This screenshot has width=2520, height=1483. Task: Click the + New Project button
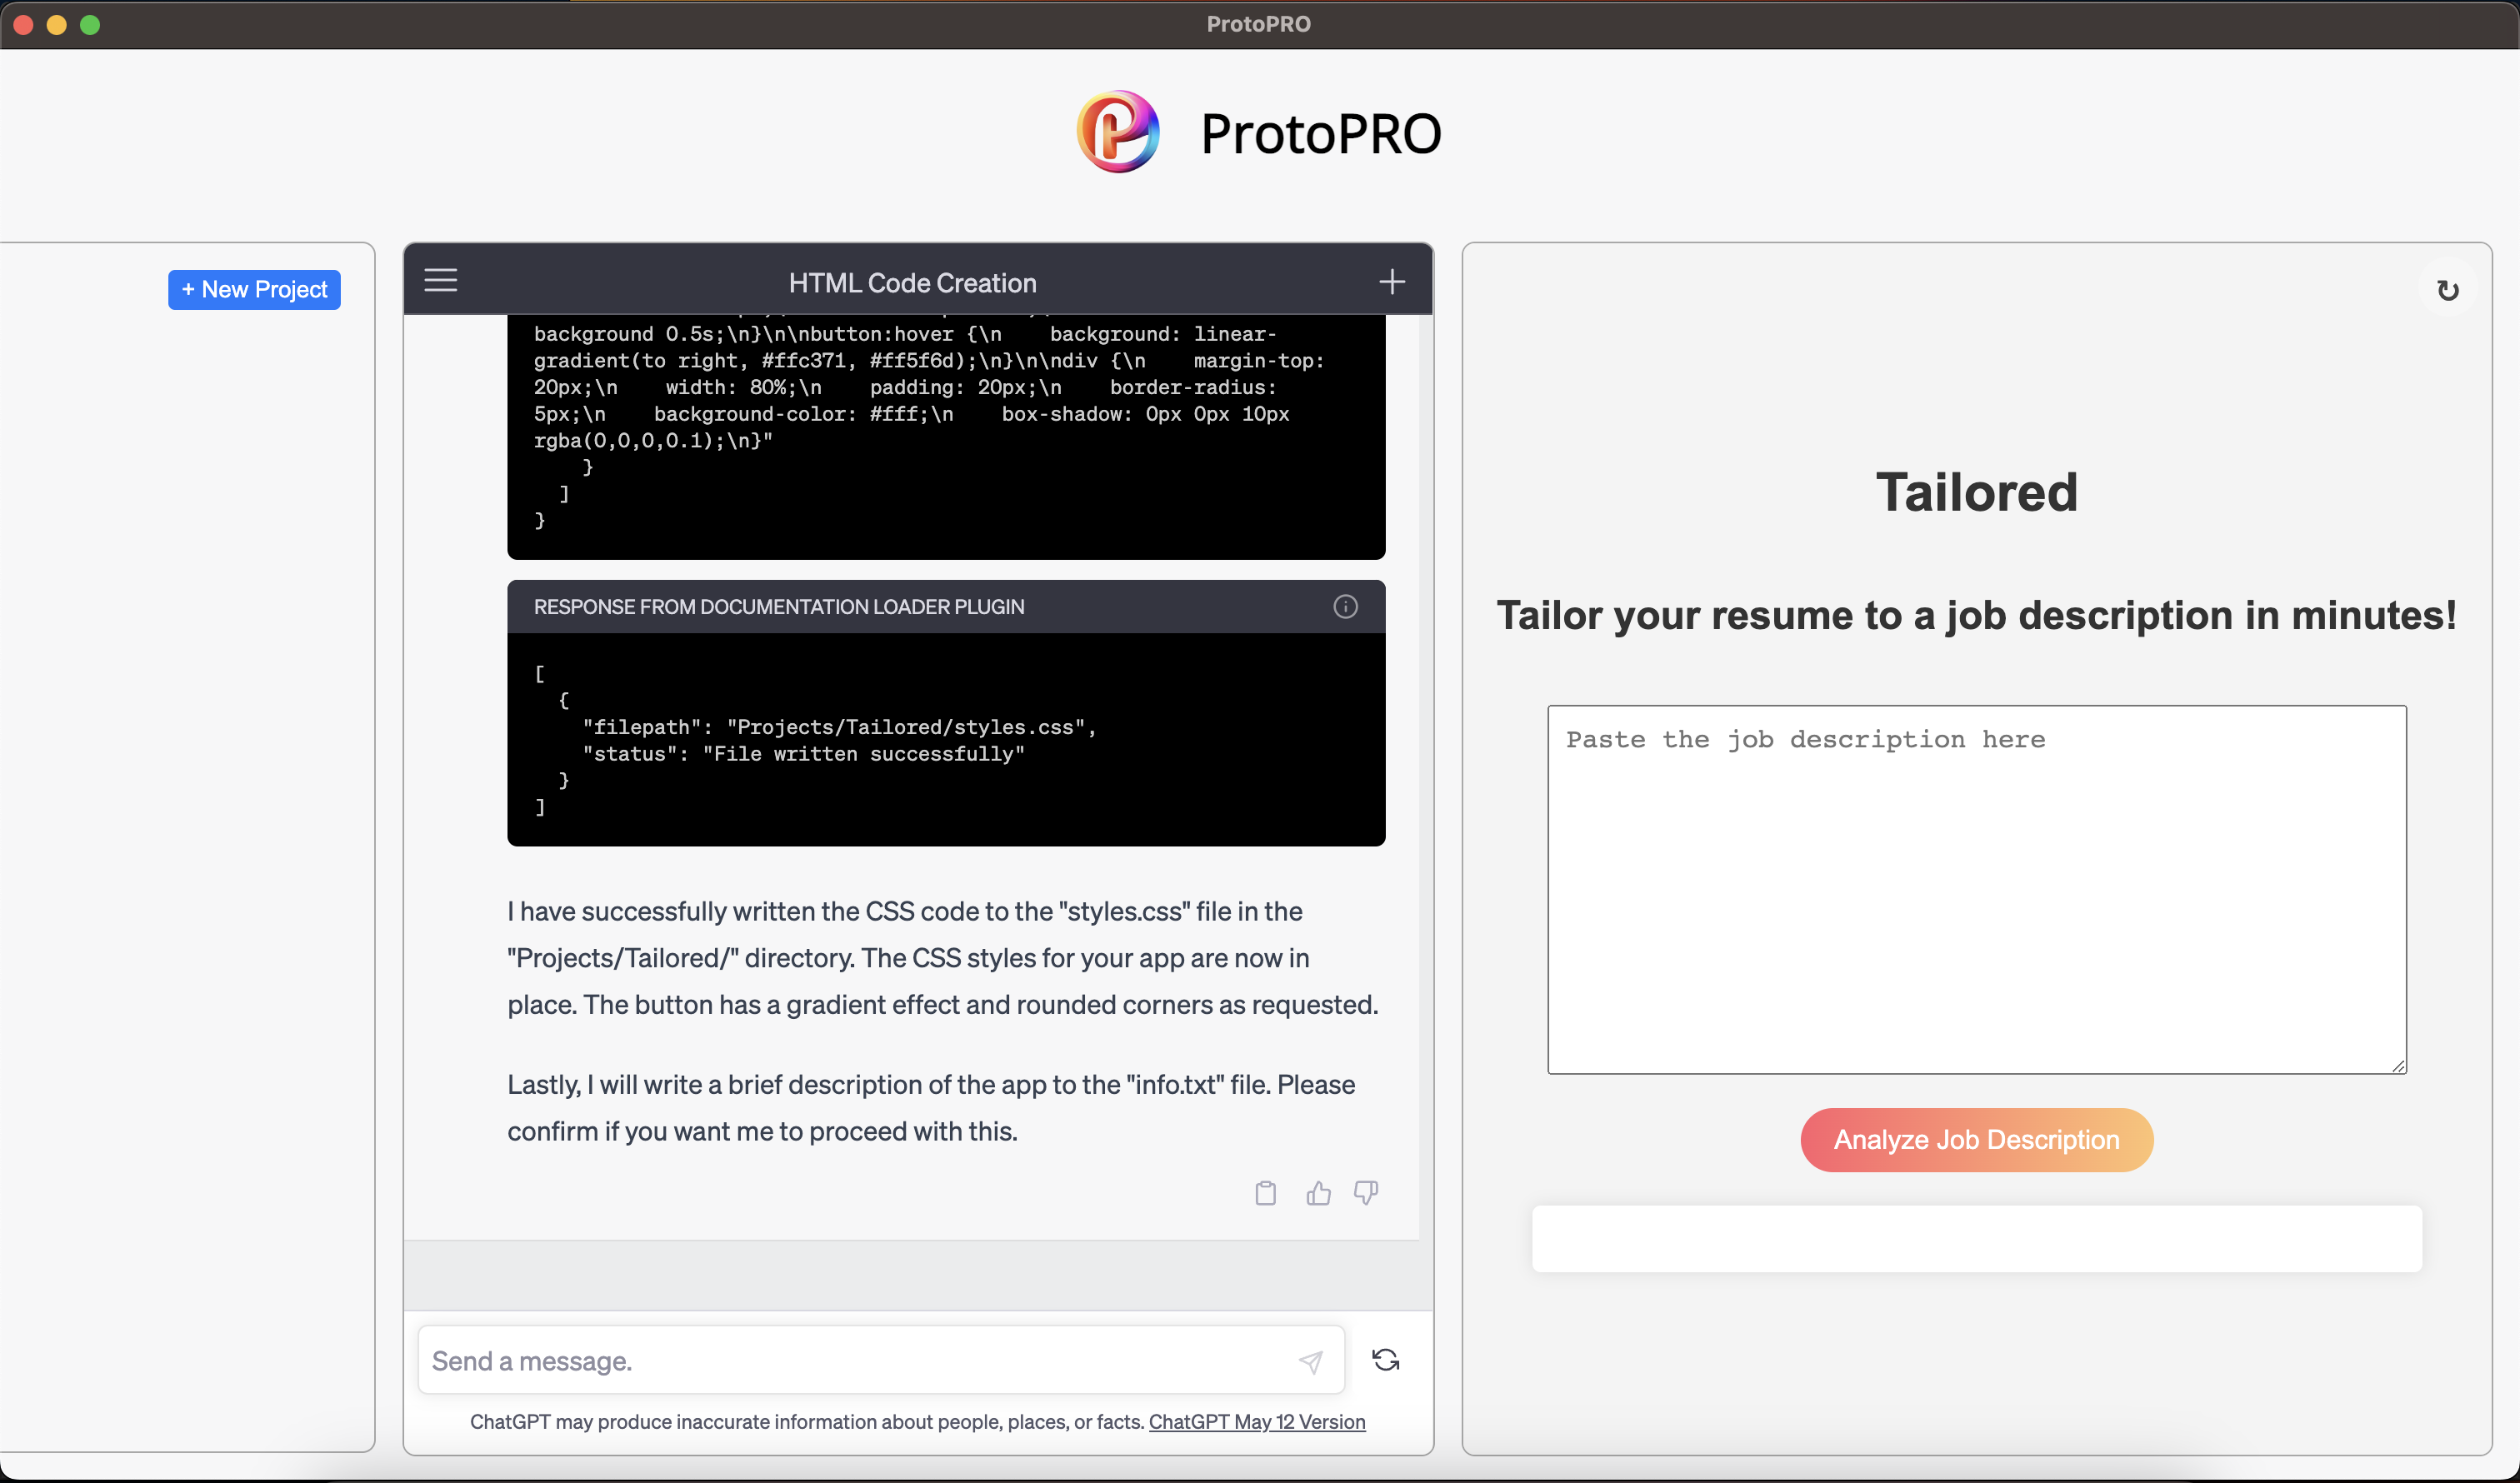(254, 290)
